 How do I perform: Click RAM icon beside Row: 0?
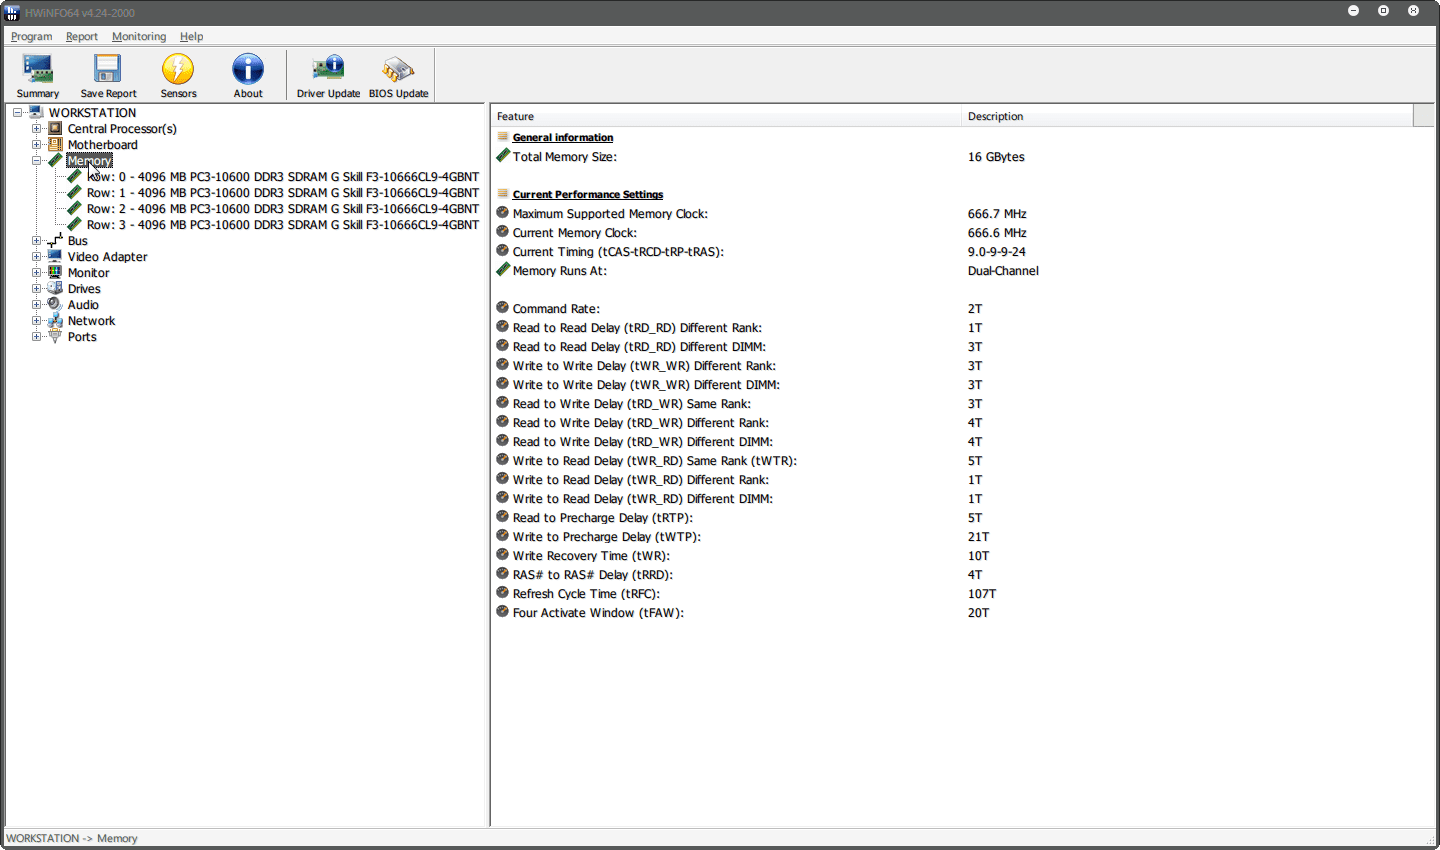74,177
